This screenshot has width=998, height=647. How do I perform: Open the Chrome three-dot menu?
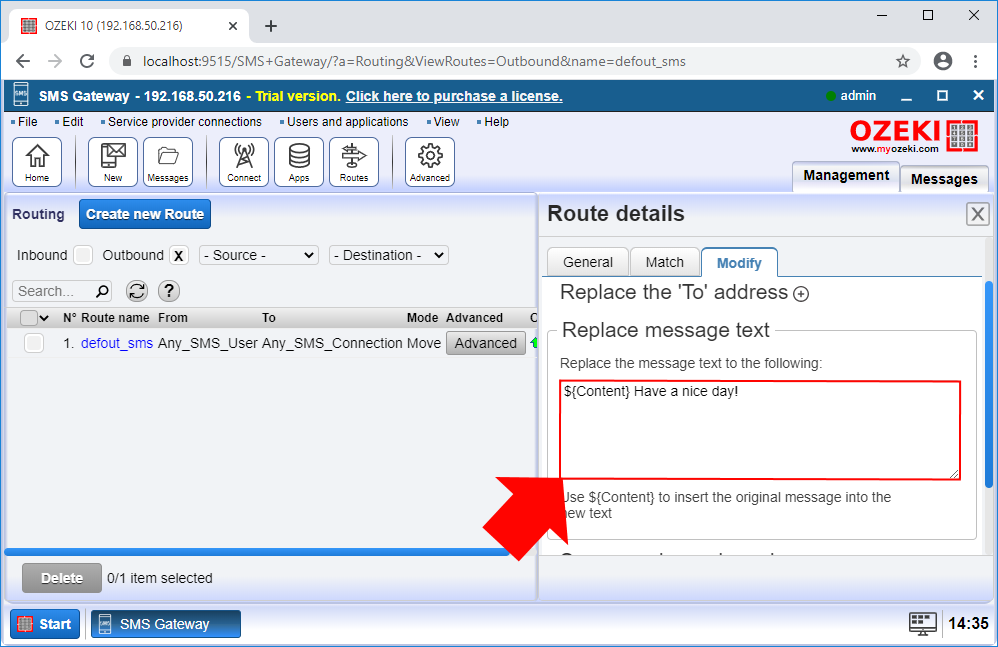[x=975, y=61]
